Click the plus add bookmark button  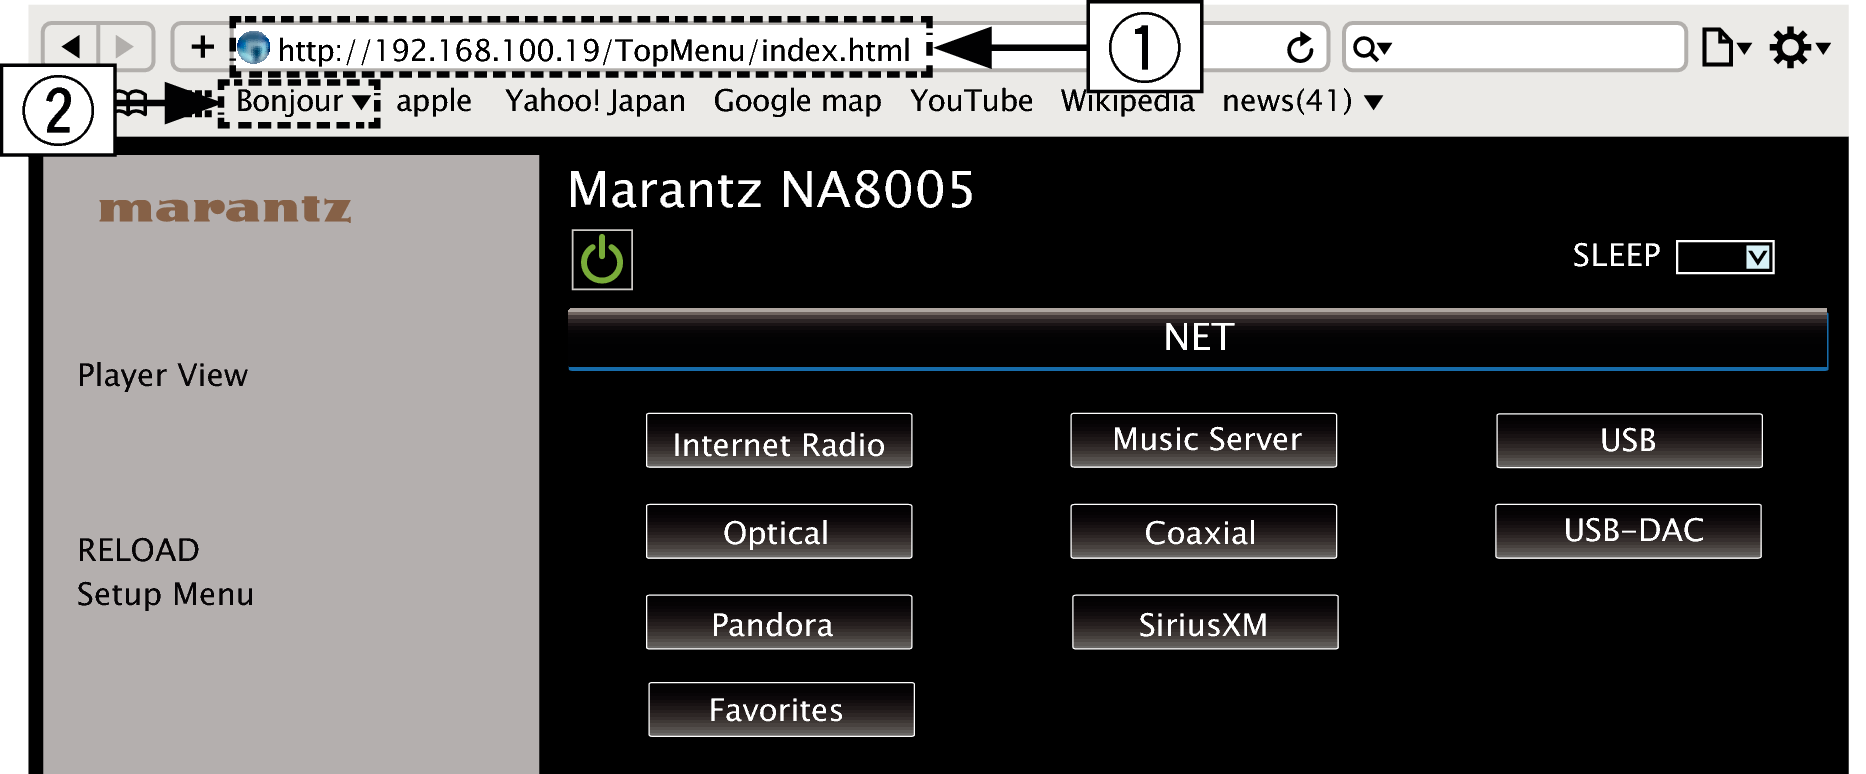tap(202, 46)
